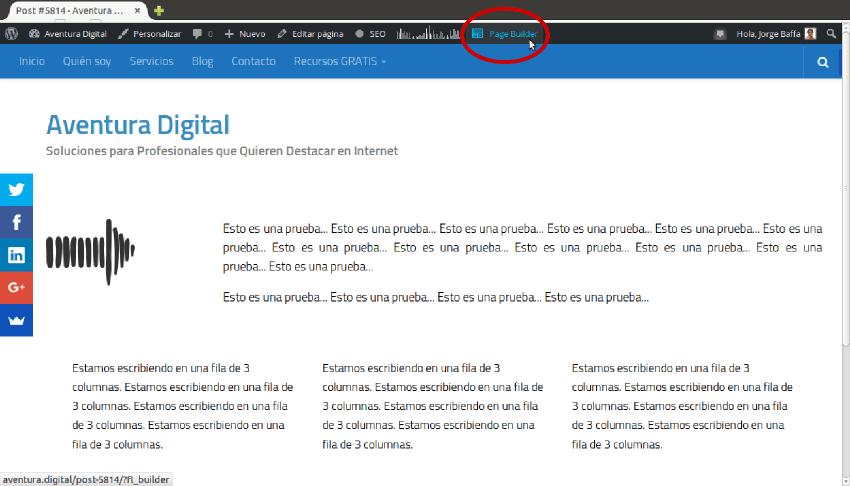
Task: Click the blue navigation search icon
Action: point(823,62)
